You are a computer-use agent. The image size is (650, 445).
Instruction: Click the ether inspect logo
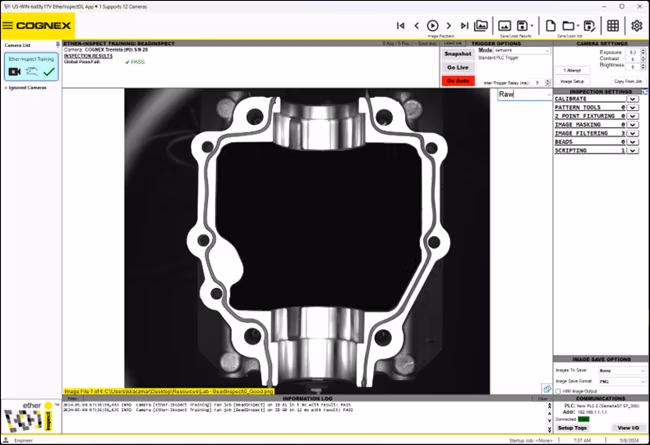point(30,417)
